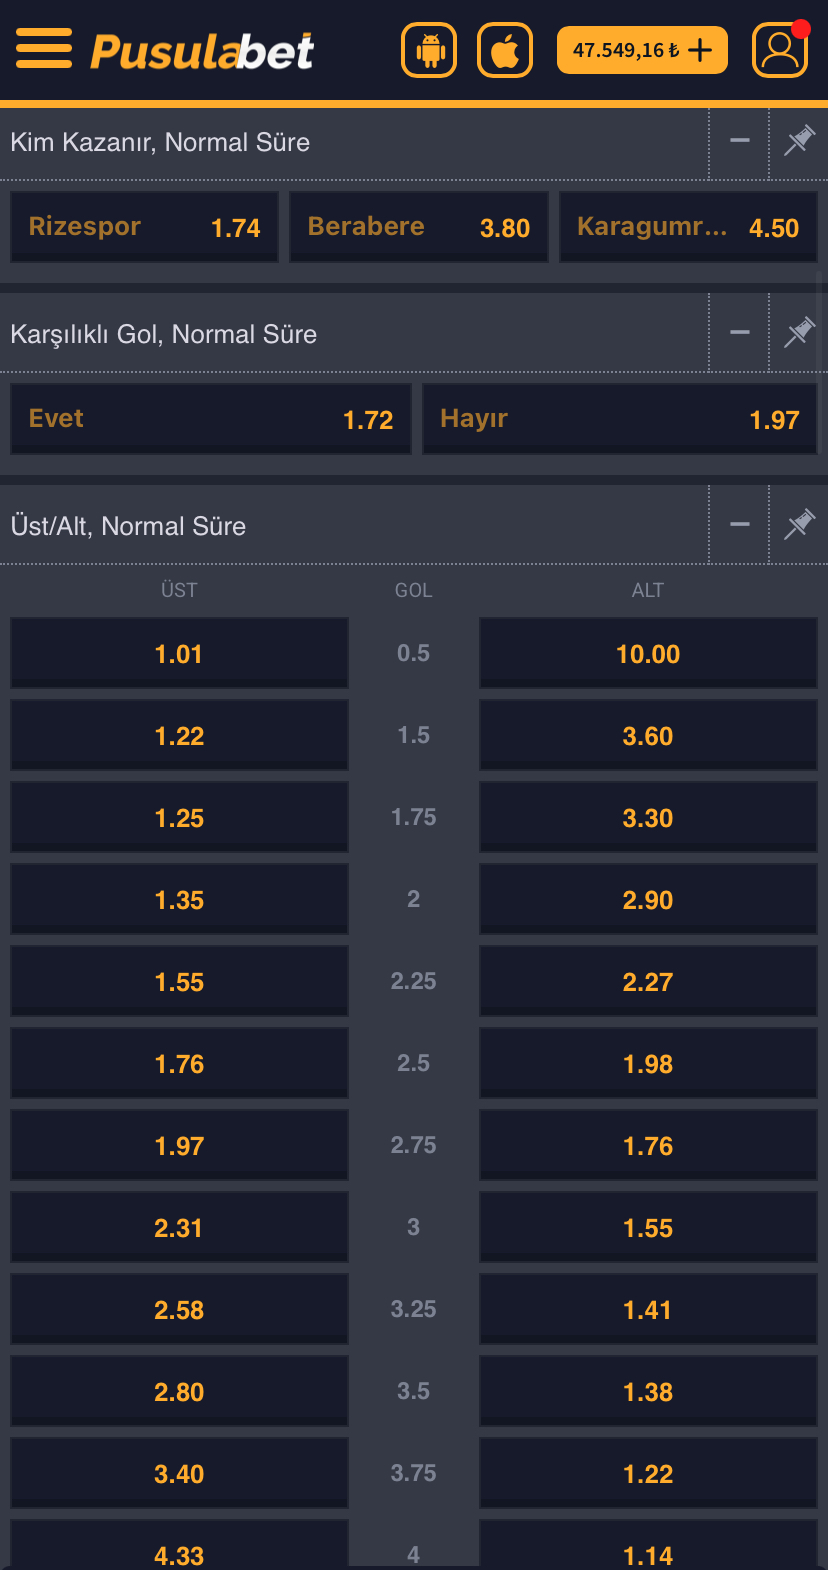The image size is (828, 1570).
Task: Toggle the Berabere 3.80 bet selection
Action: coord(418,226)
